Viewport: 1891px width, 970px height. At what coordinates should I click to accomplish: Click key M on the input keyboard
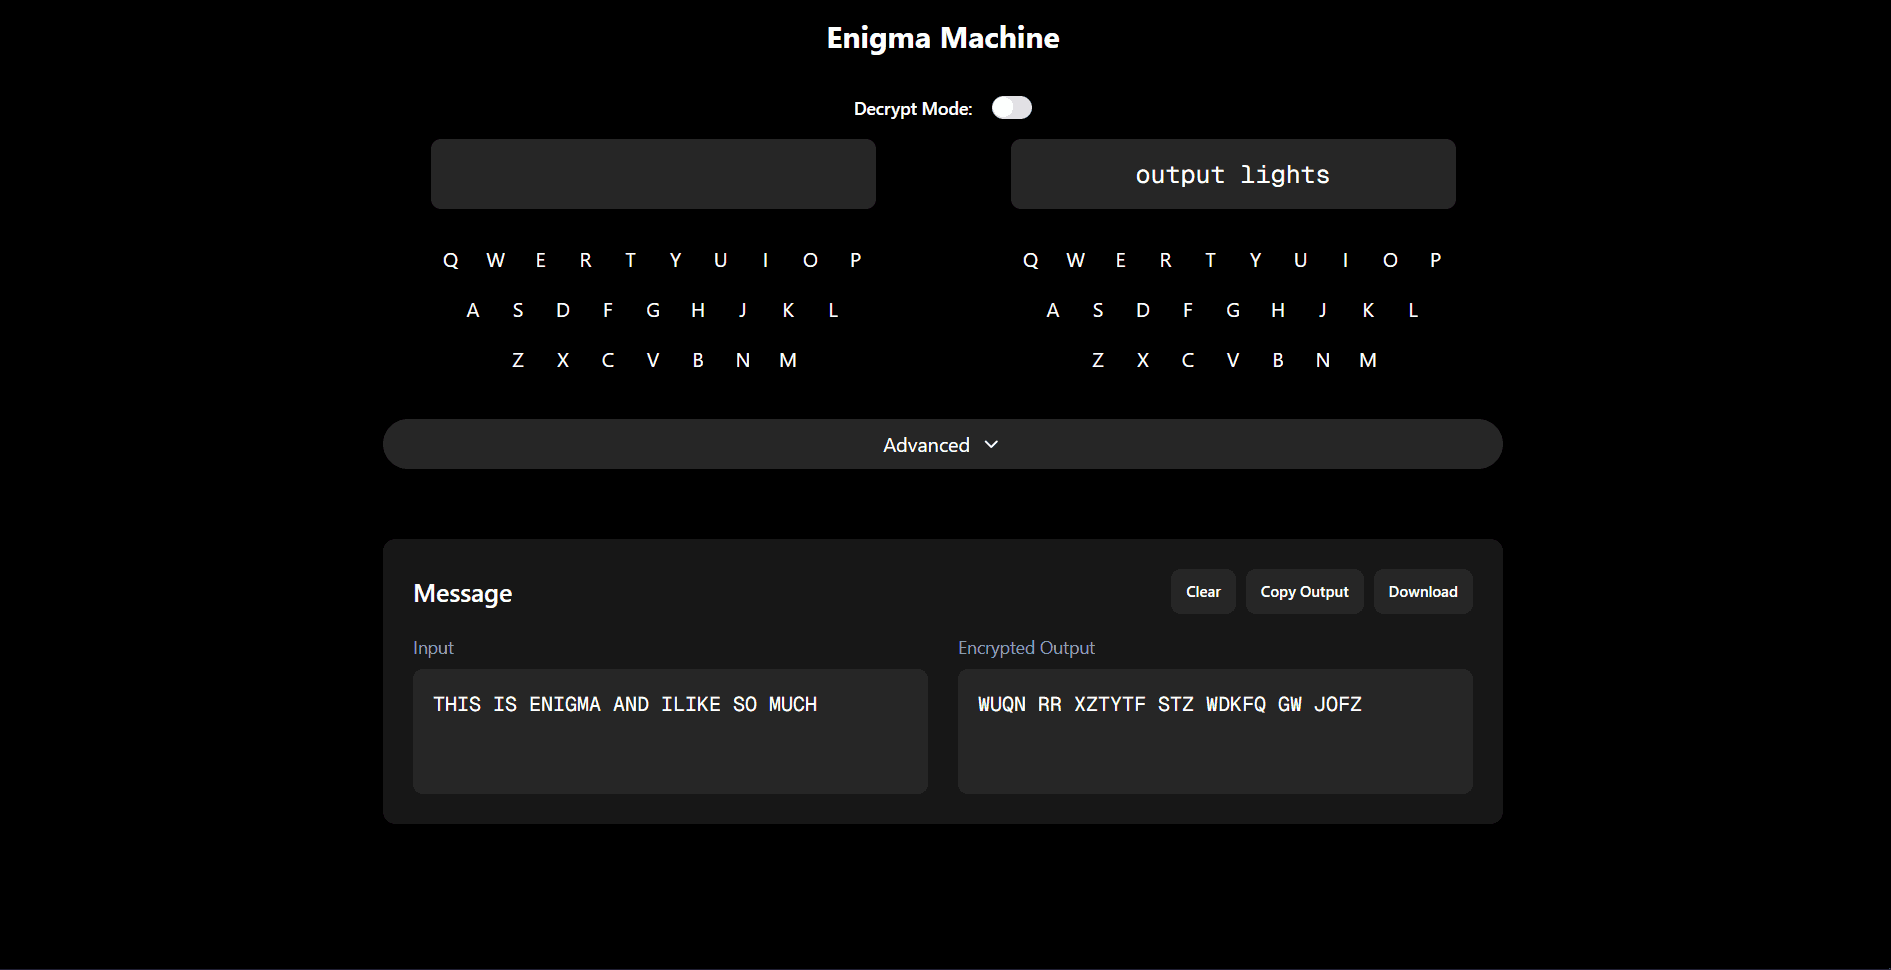click(788, 360)
